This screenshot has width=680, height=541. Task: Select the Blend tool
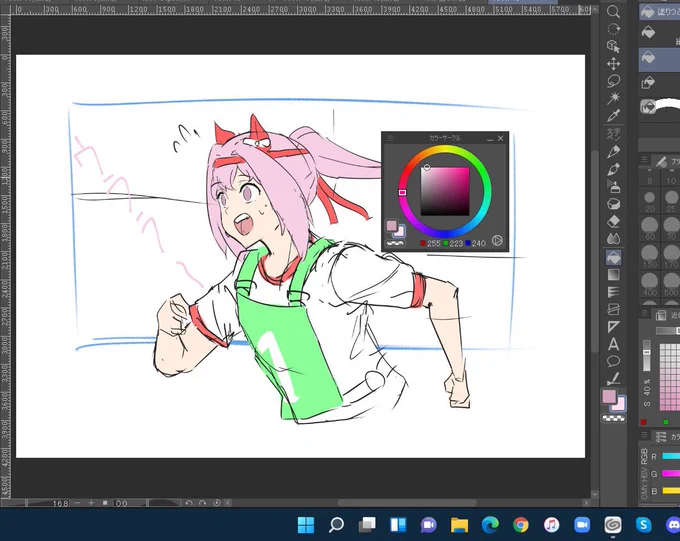(x=613, y=239)
